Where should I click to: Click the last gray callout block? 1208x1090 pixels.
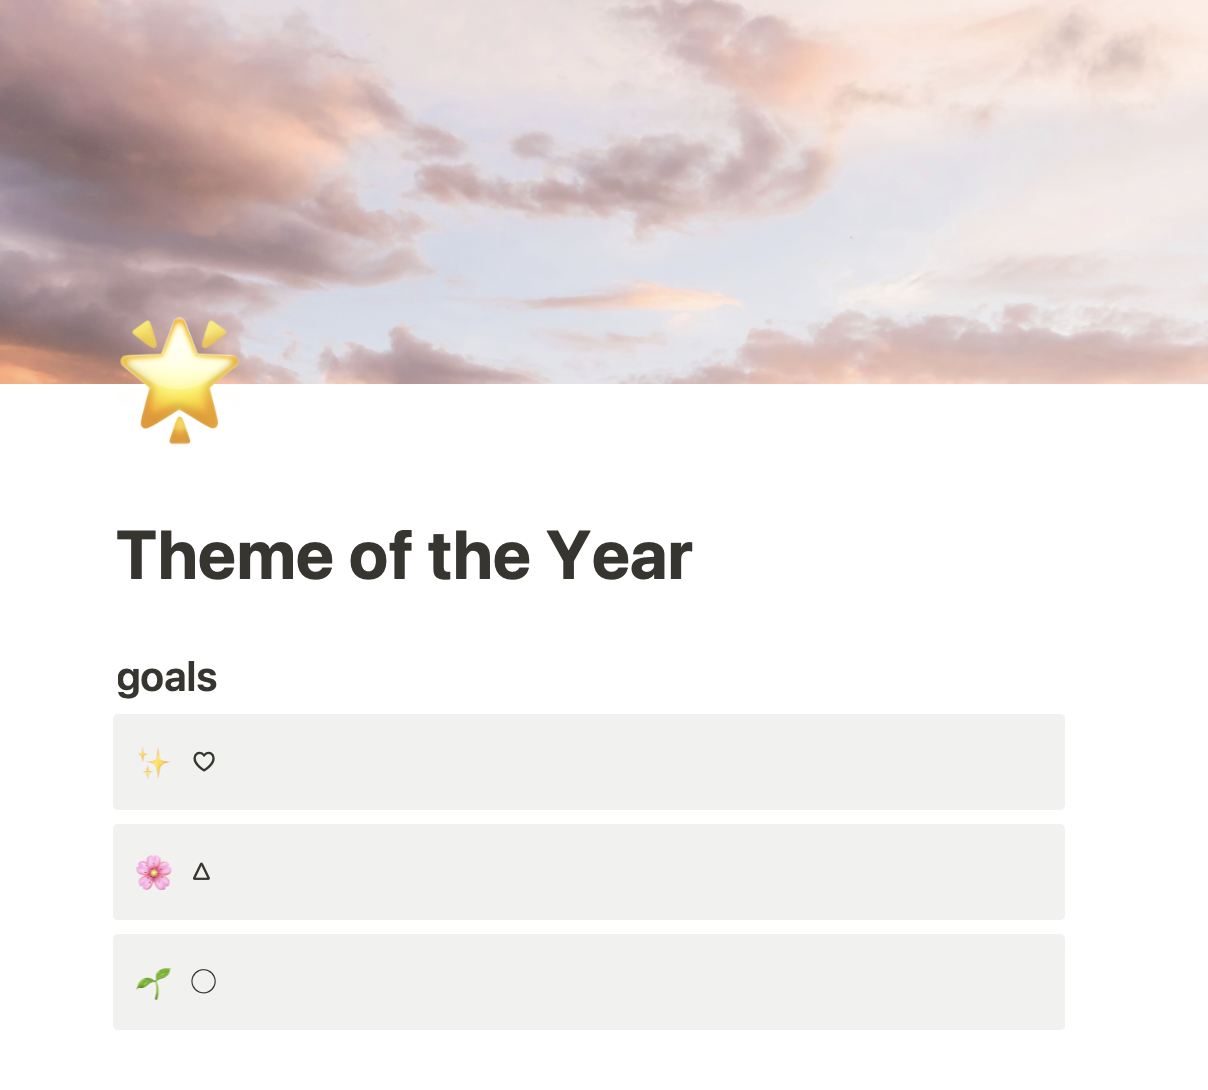pos(589,981)
